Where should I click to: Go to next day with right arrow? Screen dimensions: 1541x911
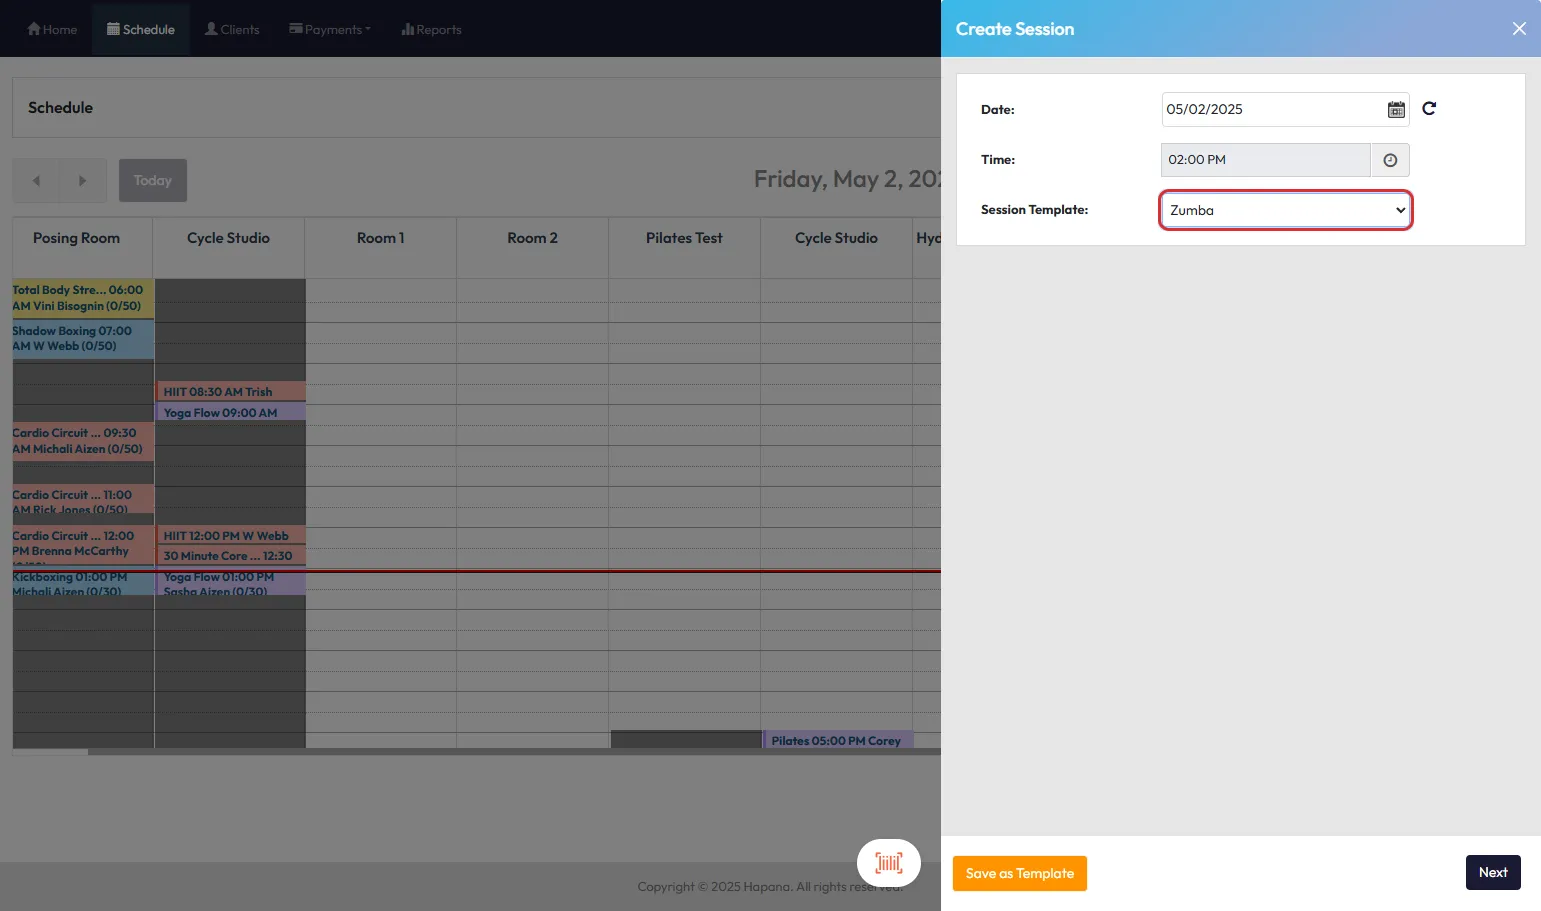pos(83,181)
